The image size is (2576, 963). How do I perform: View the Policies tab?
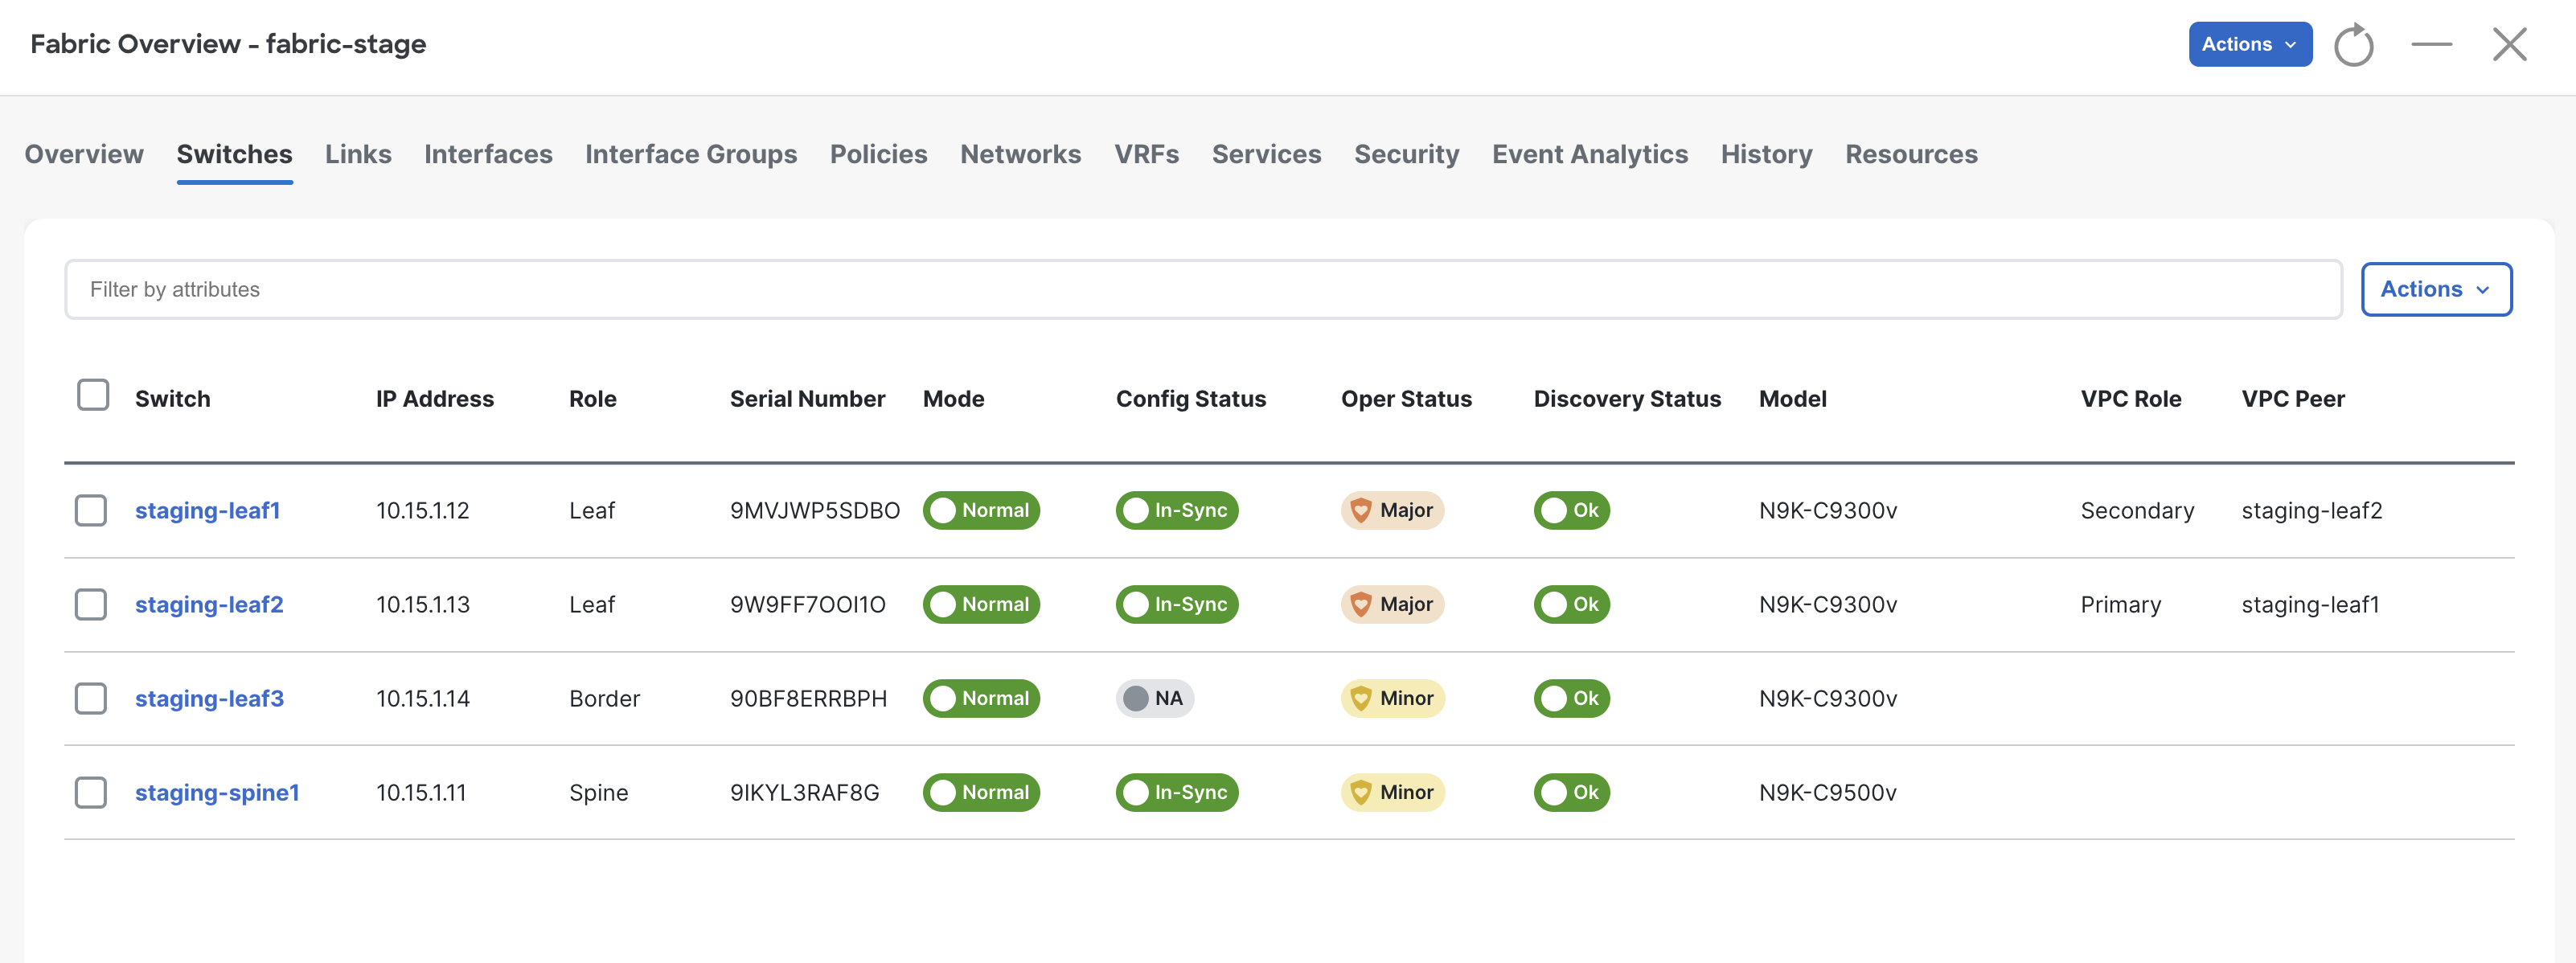point(878,155)
